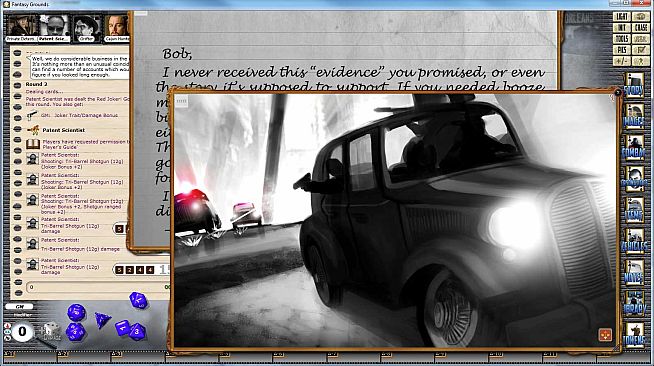Click the small icon button beside TOOLS
The height and width of the screenshot is (366, 654).
tap(641, 39)
